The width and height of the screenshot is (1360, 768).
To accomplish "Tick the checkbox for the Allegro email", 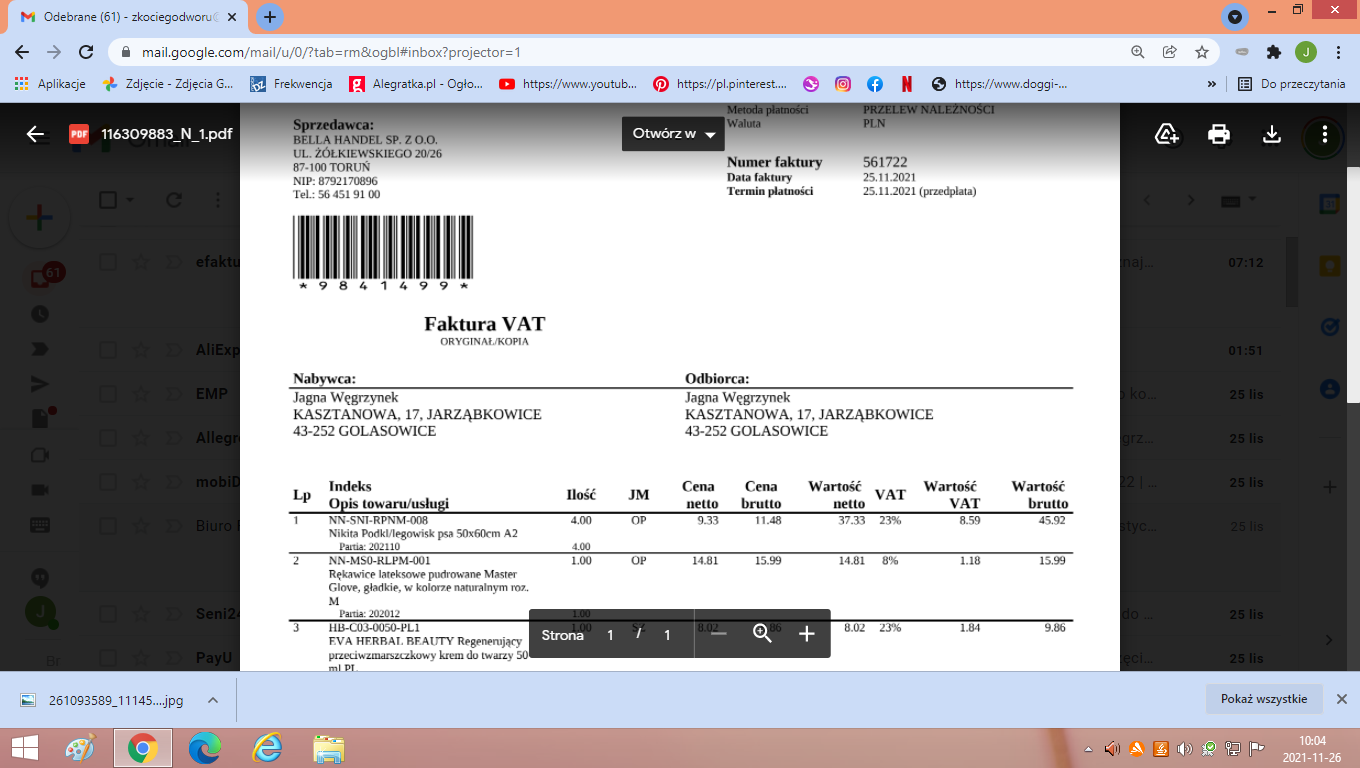I will 108,438.
